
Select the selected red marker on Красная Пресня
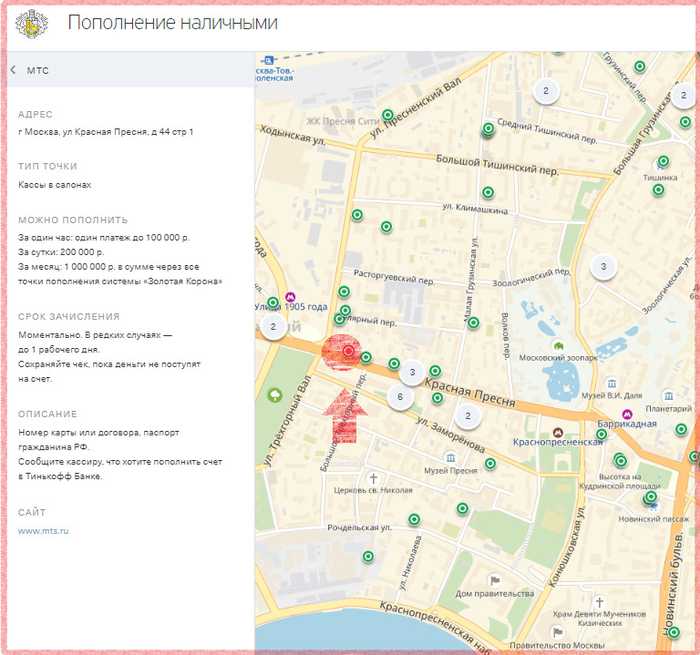tap(348, 351)
